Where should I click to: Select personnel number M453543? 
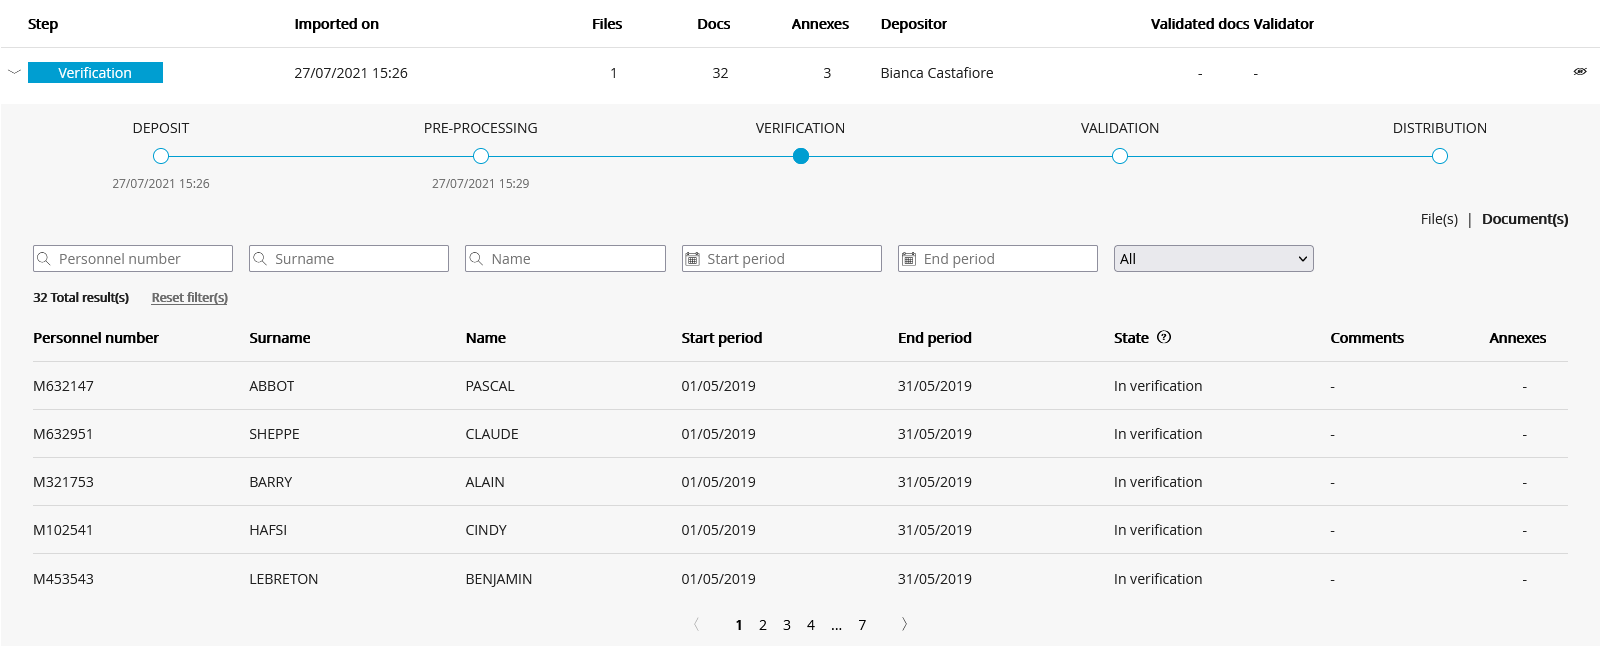click(x=64, y=579)
